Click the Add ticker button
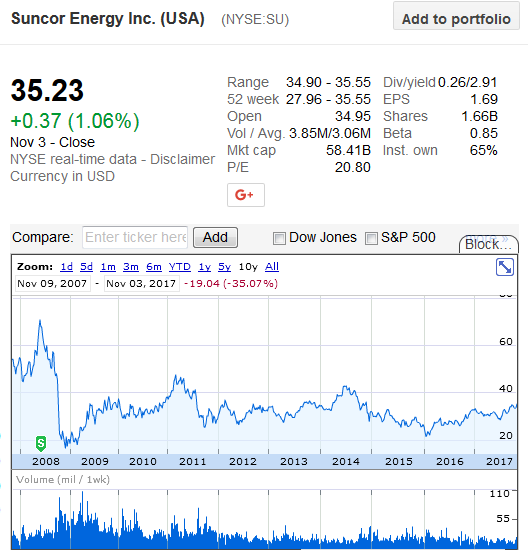This screenshot has height=550, width=528. (x=215, y=237)
